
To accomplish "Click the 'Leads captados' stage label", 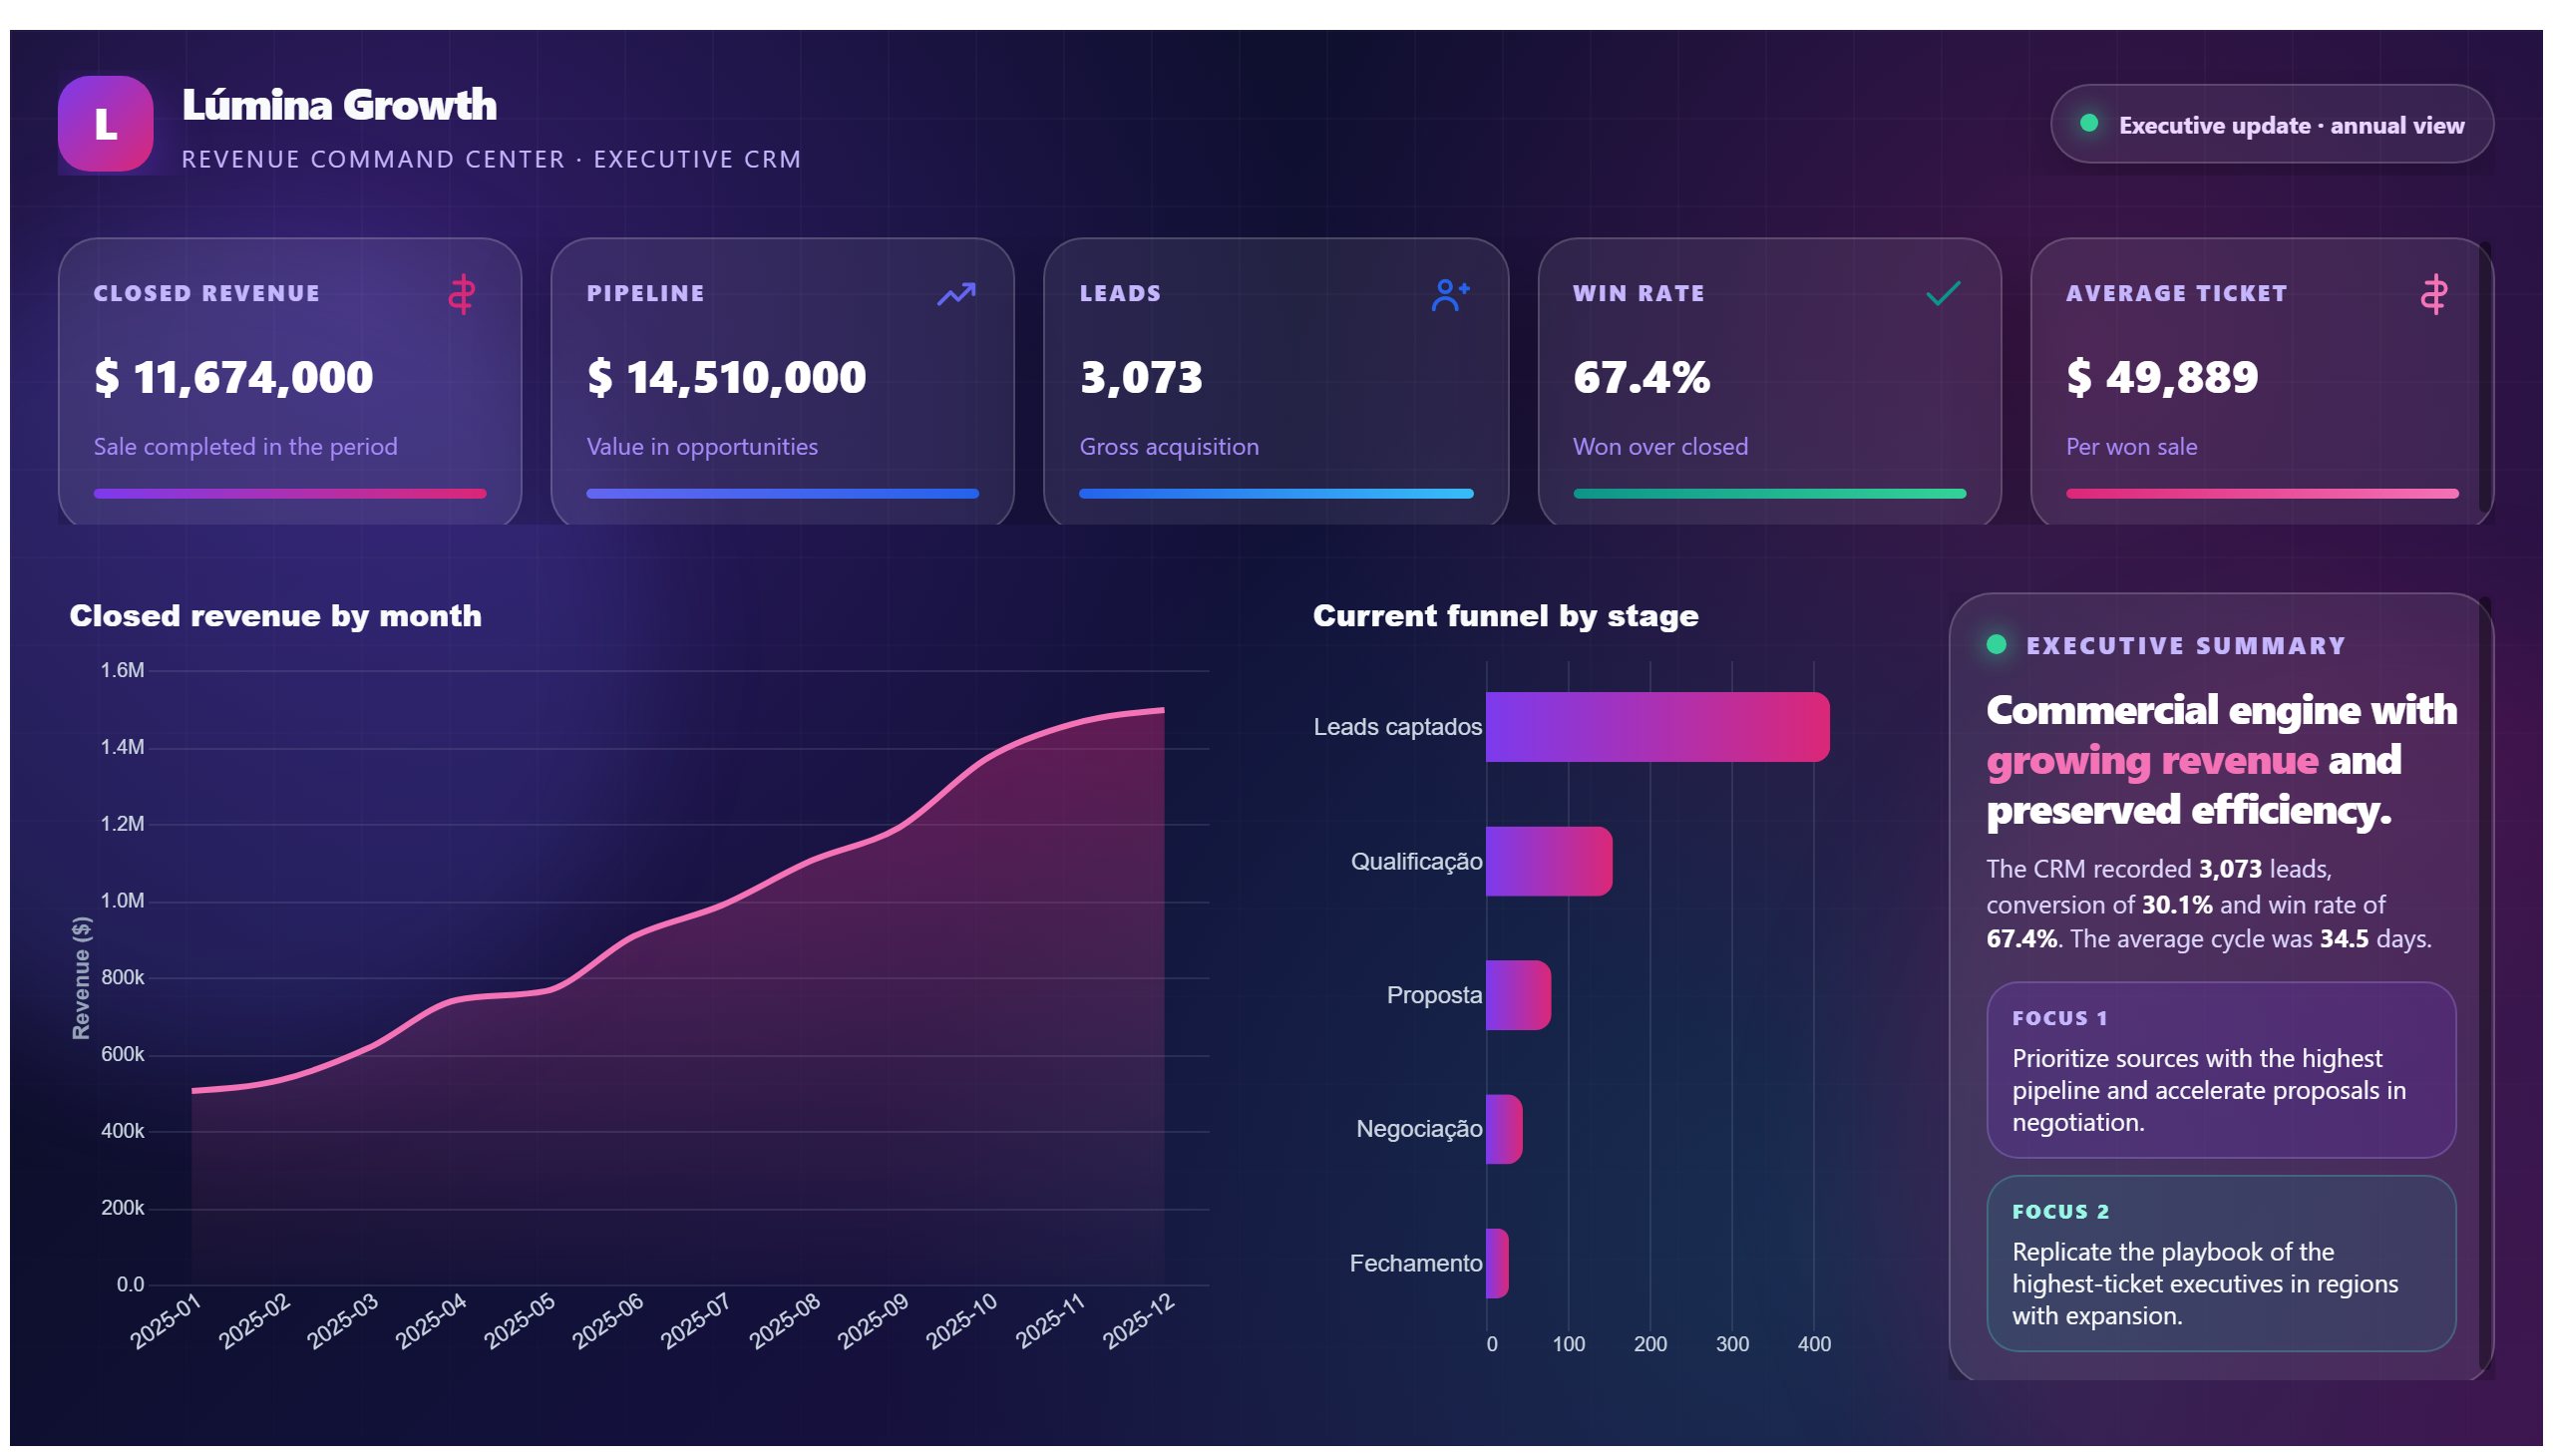I will 1396,727.
